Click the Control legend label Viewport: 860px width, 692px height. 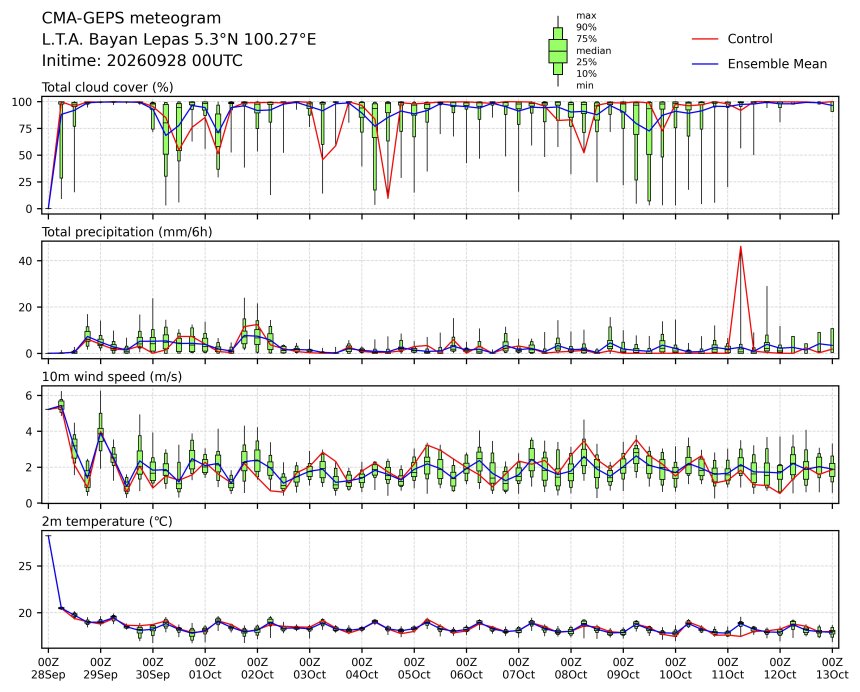[x=750, y=39]
